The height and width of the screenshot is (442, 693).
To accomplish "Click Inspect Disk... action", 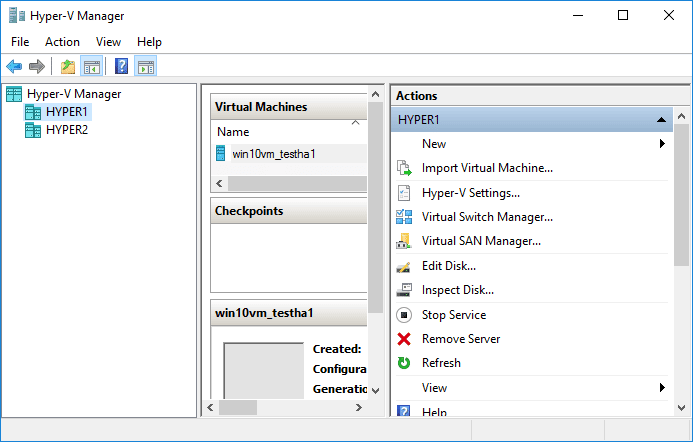I will point(457,290).
